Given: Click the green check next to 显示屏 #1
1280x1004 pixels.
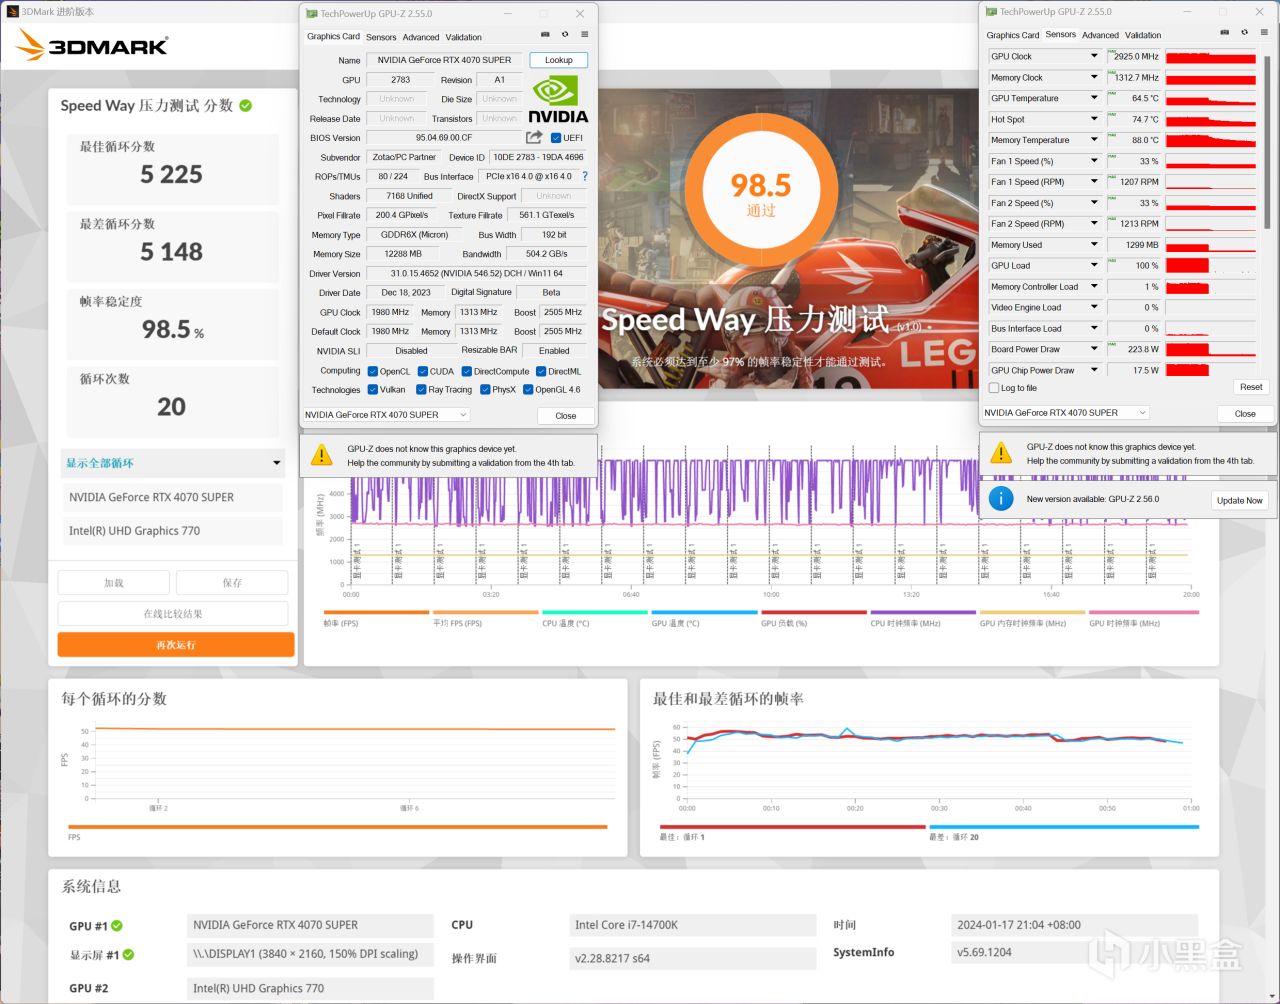Looking at the screenshot, I should [128, 954].
